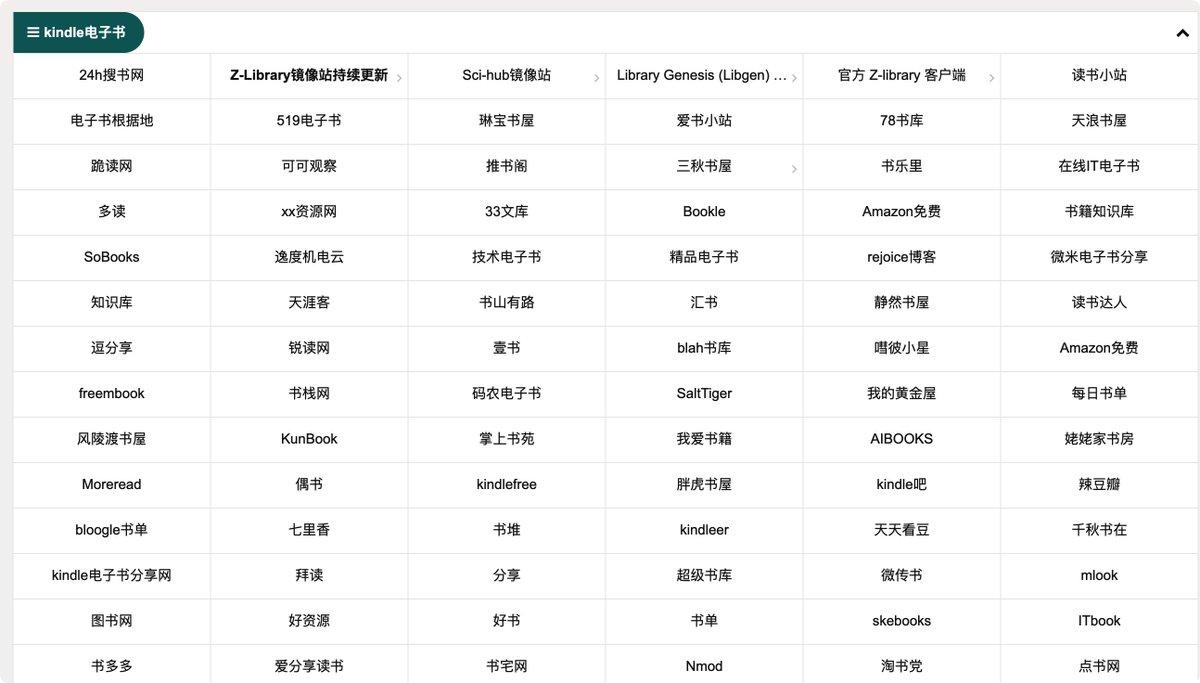1200x683 pixels.
Task: Visit 78书库
Action: [x=902, y=120]
